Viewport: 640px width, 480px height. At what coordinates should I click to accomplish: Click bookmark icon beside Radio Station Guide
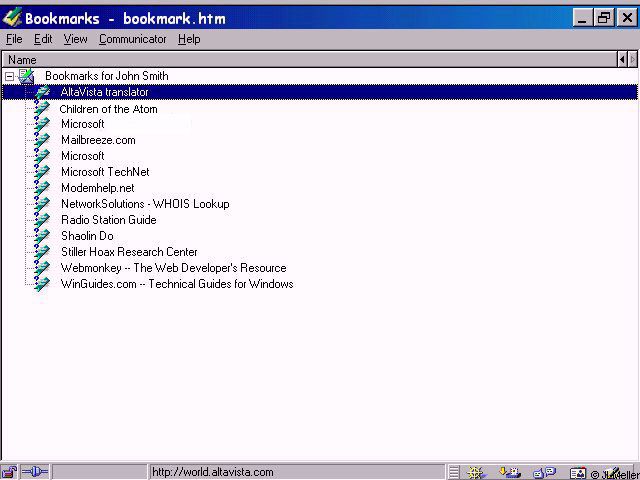click(42, 220)
